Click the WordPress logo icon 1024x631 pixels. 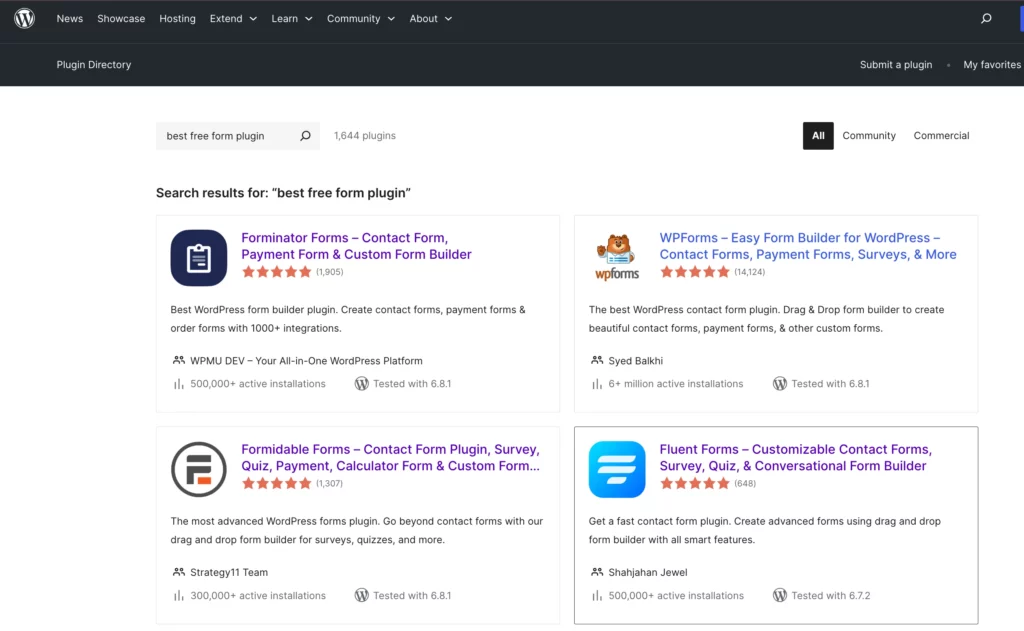pos(24,18)
